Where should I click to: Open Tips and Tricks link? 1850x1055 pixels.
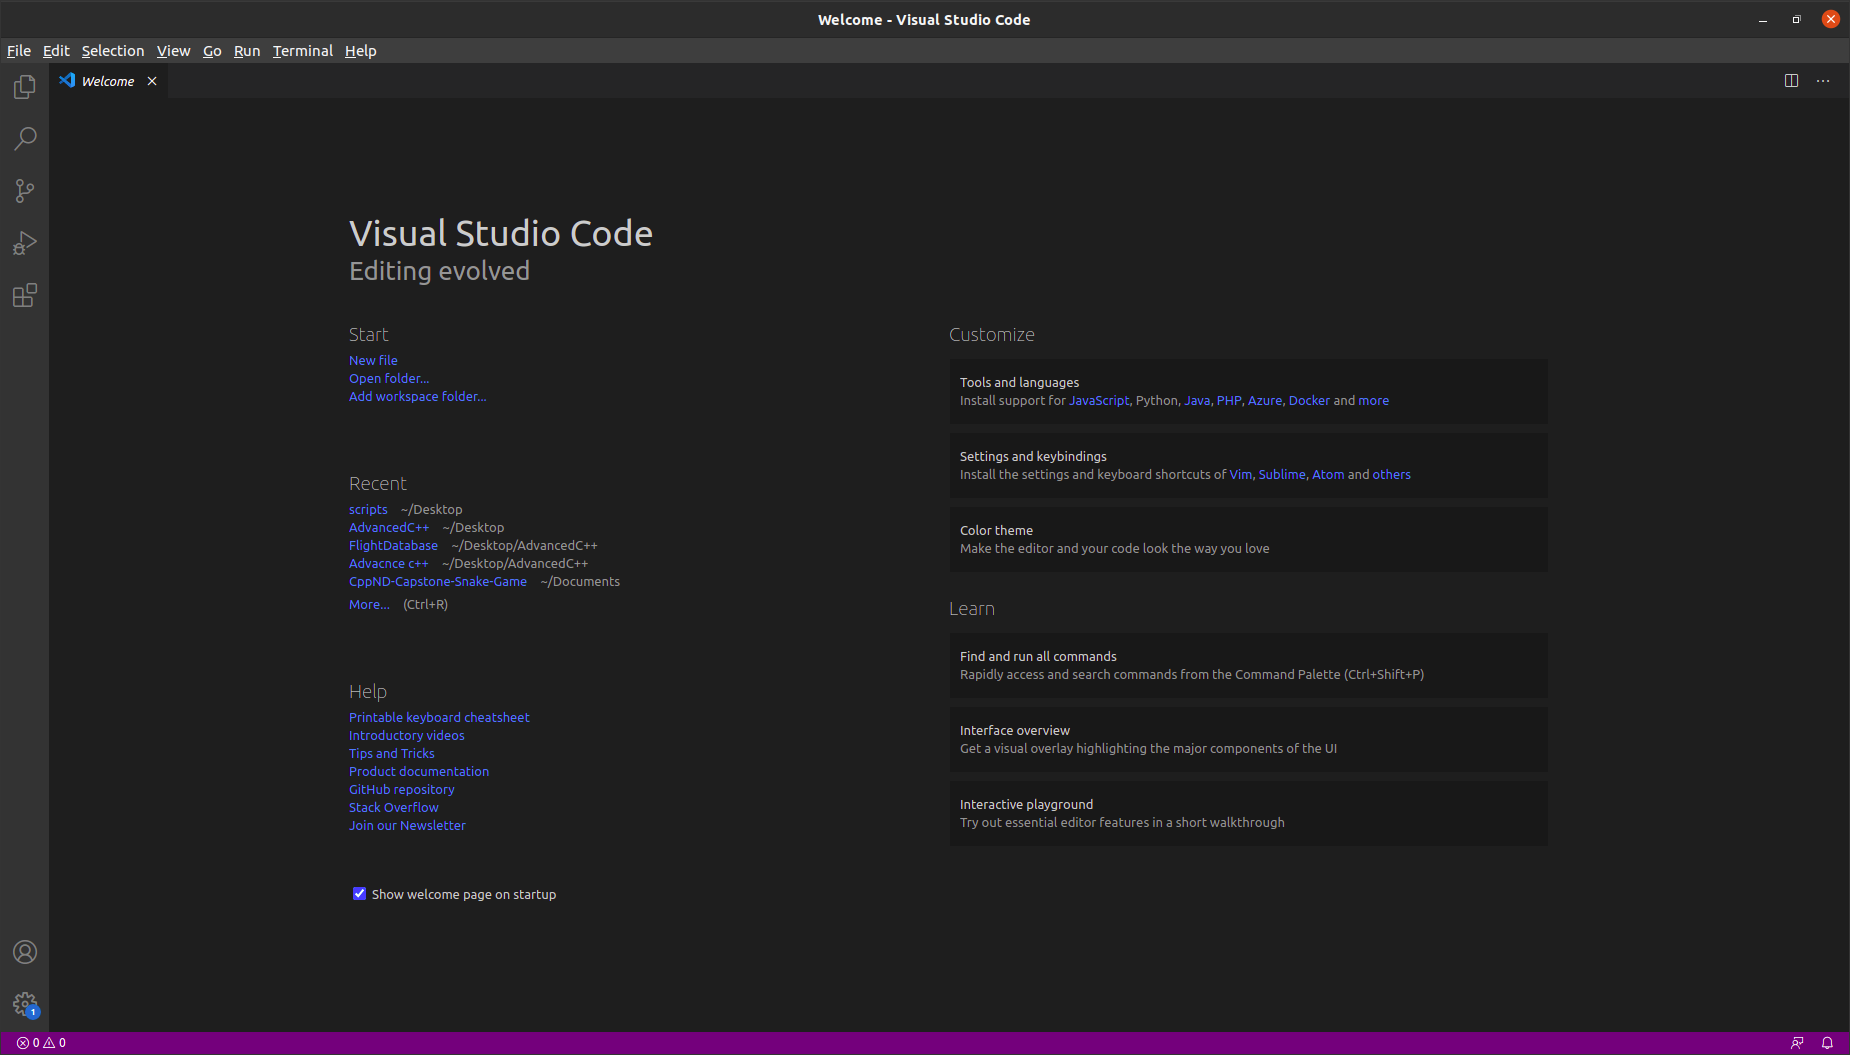tap(392, 753)
